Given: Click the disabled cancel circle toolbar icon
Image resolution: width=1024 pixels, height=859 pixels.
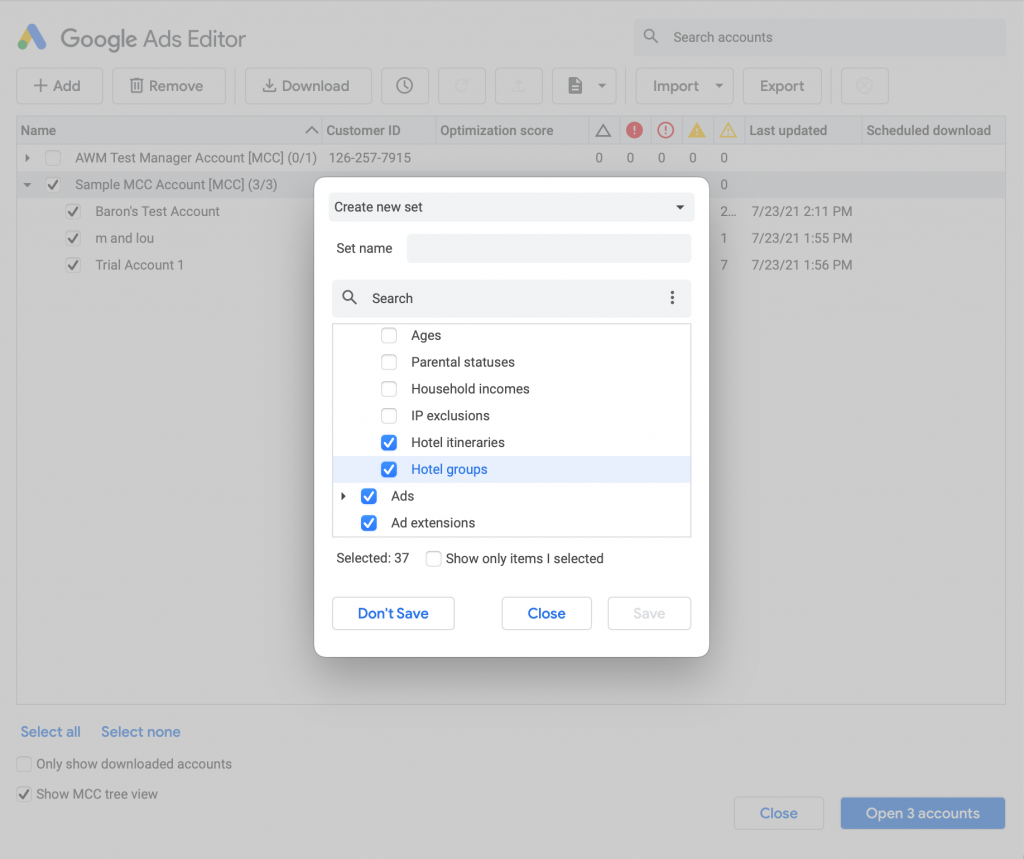Looking at the screenshot, I should (865, 86).
